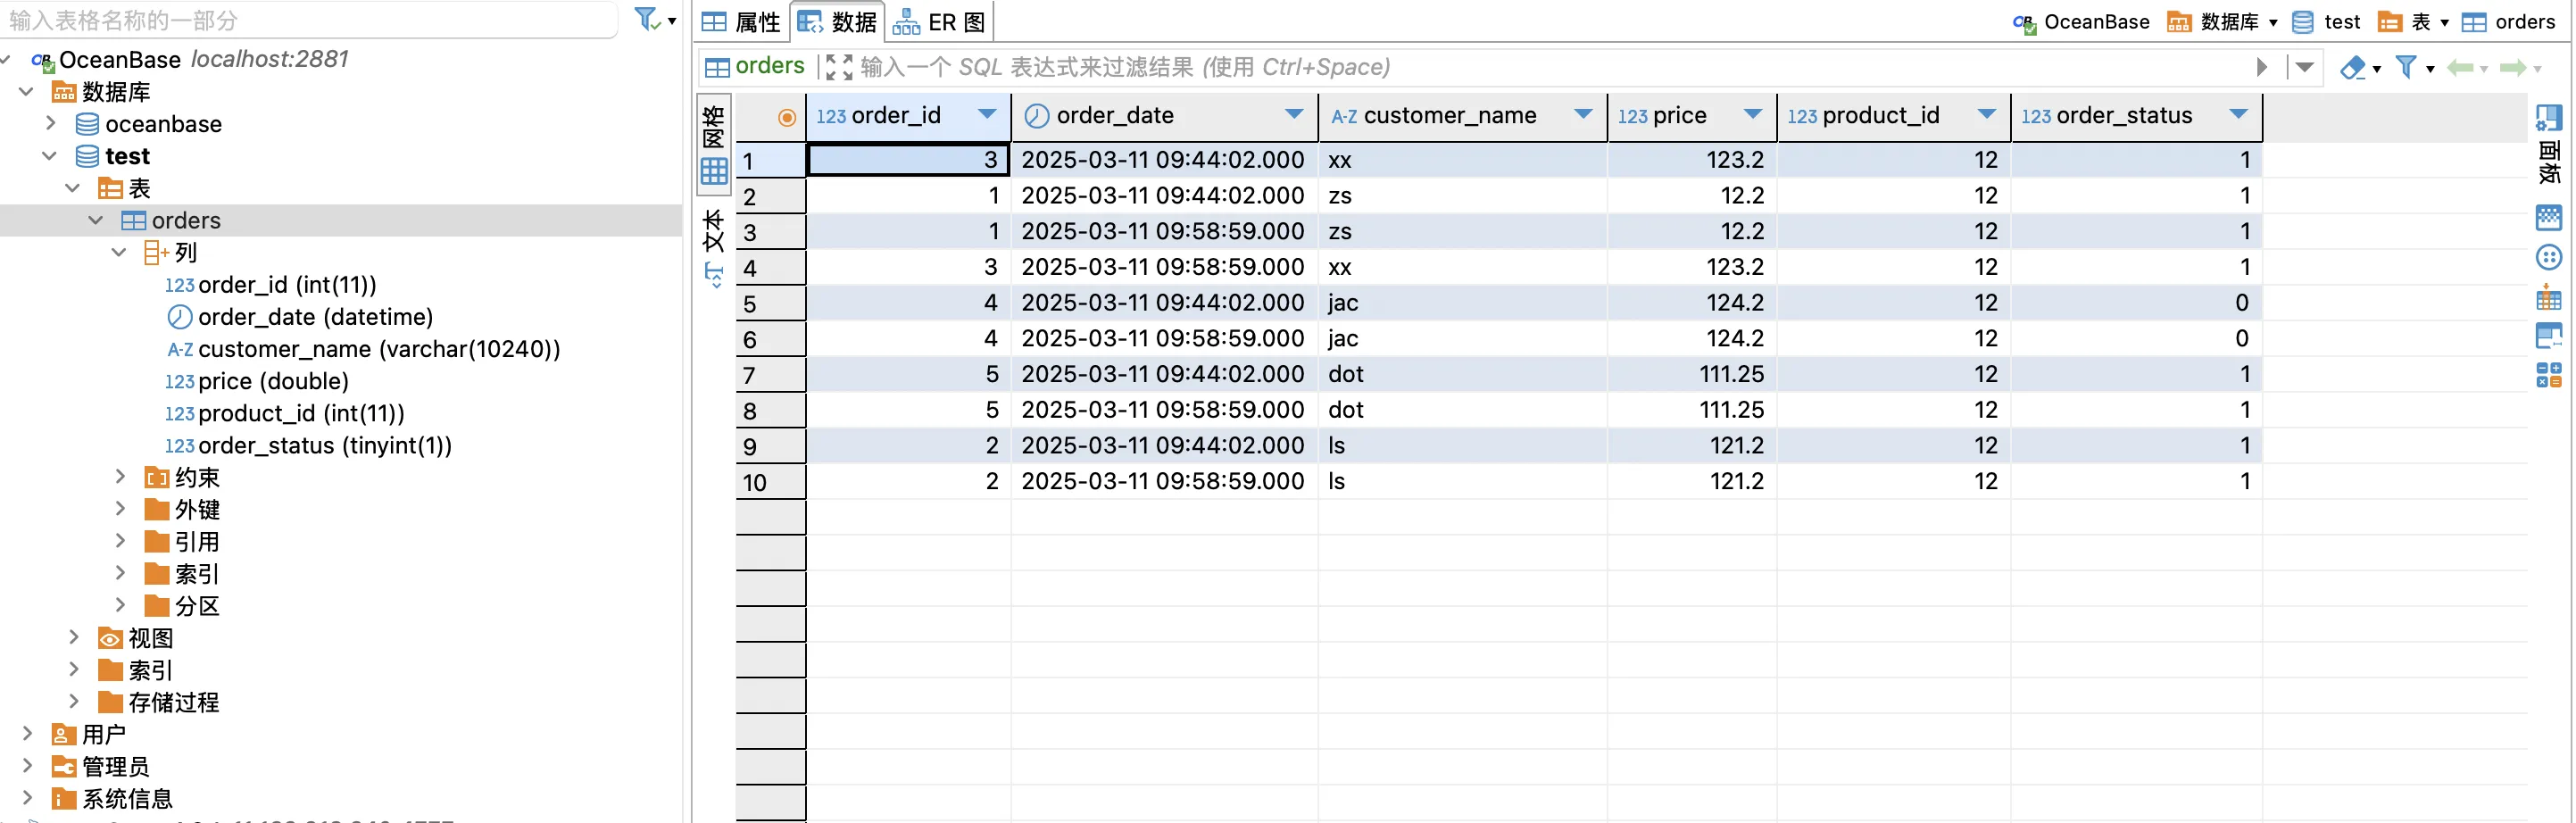The image size is (2576, 823).
Task: Click in the SQL filter input field
Action: coord(1100,66)
